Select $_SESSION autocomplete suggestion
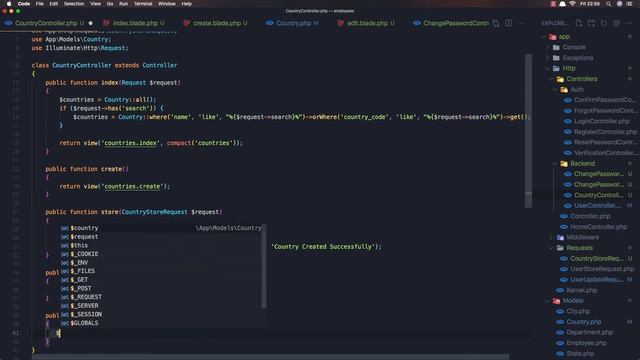Viewport: 640px width, 360px height. pos(161,314)
